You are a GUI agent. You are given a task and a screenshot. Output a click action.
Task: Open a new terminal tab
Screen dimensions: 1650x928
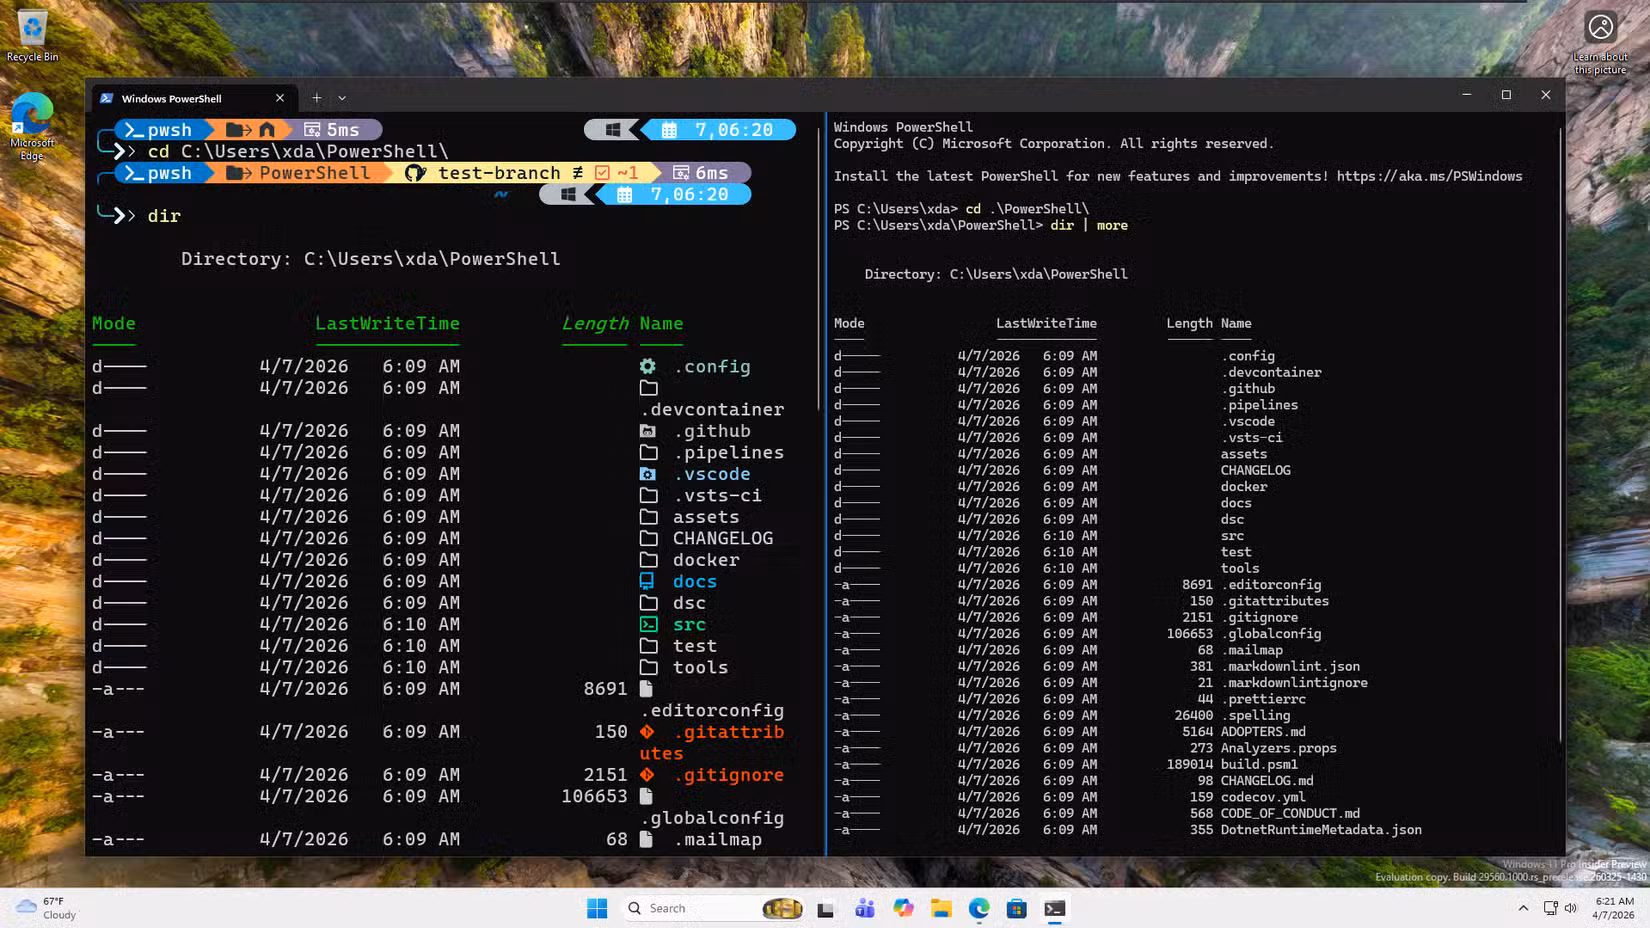316,98
